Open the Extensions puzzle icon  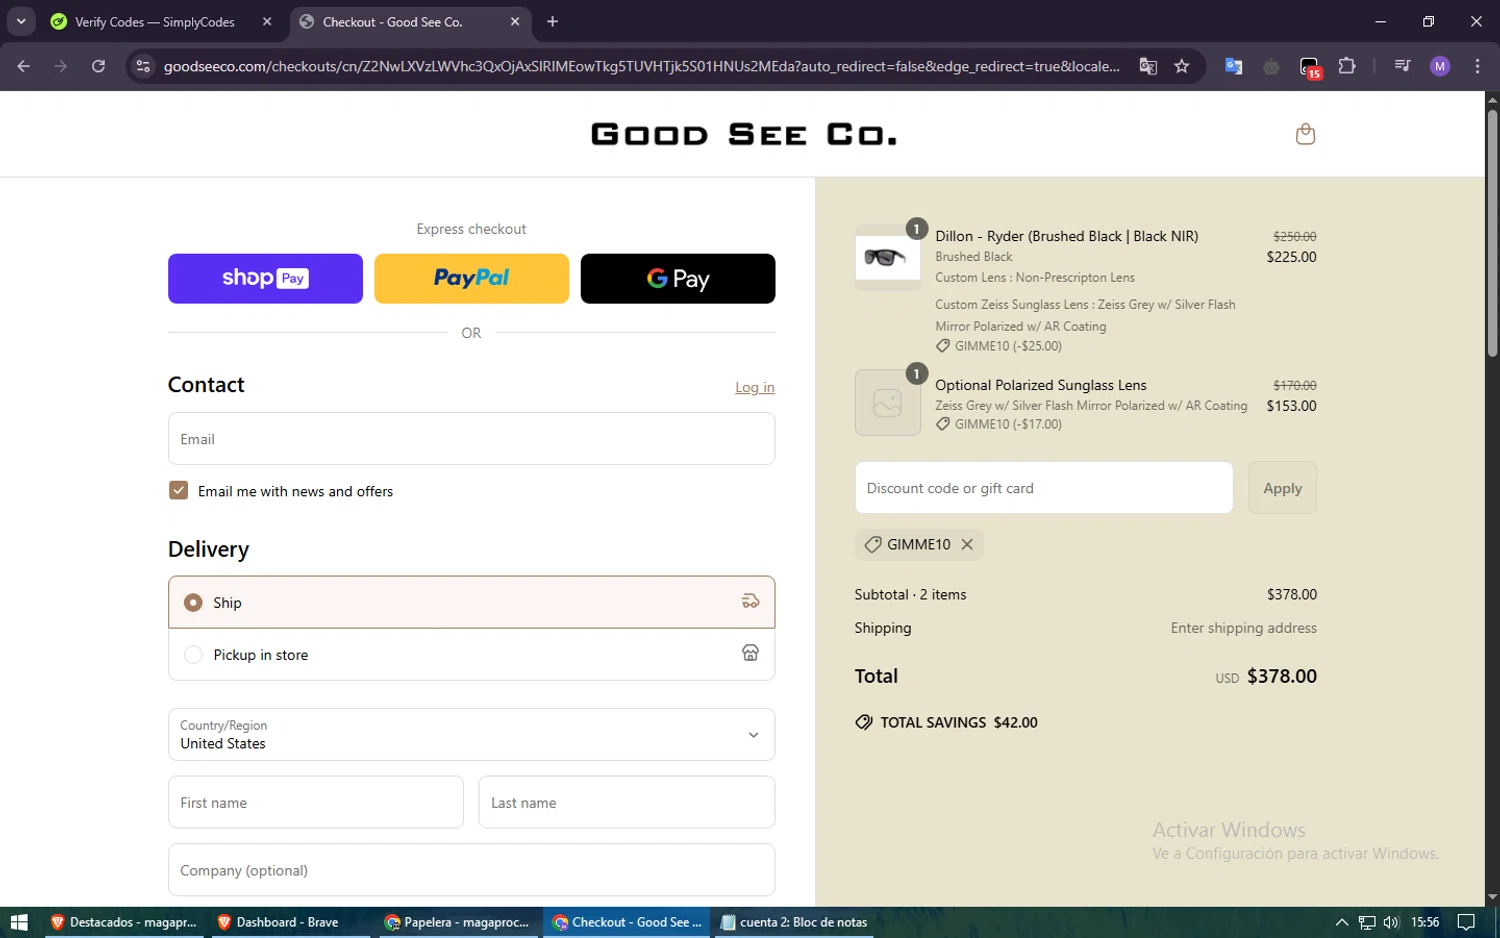[1347, 66]
